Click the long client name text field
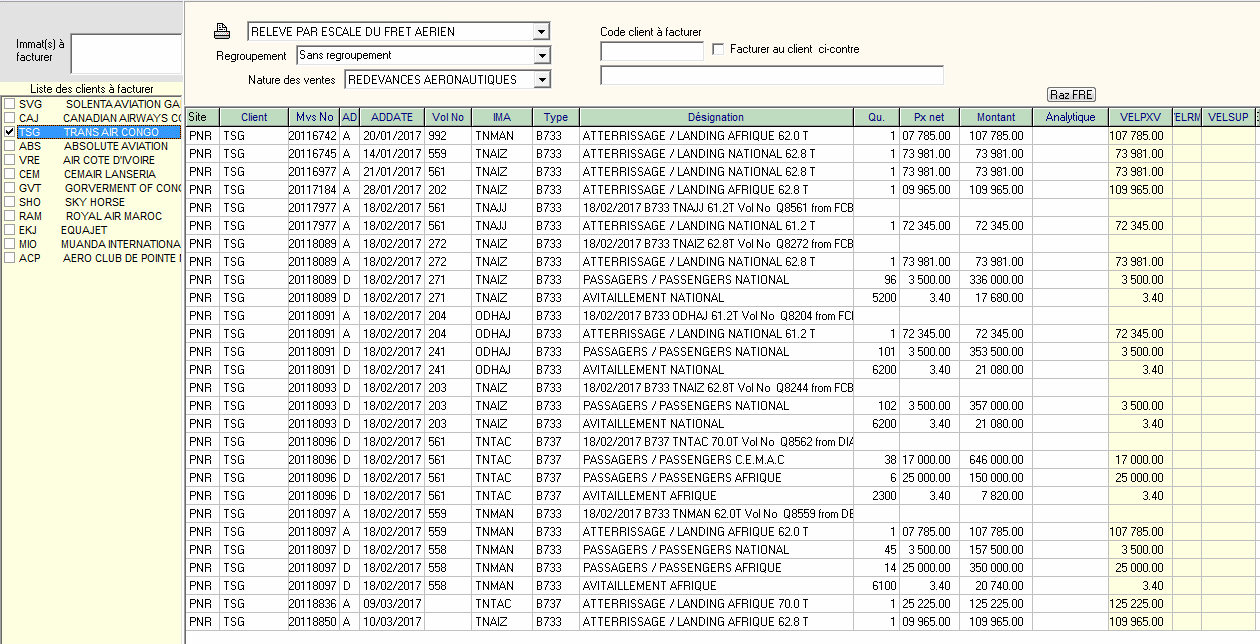The height and width of the screenshot is (644, 1260). click(771, 76)
